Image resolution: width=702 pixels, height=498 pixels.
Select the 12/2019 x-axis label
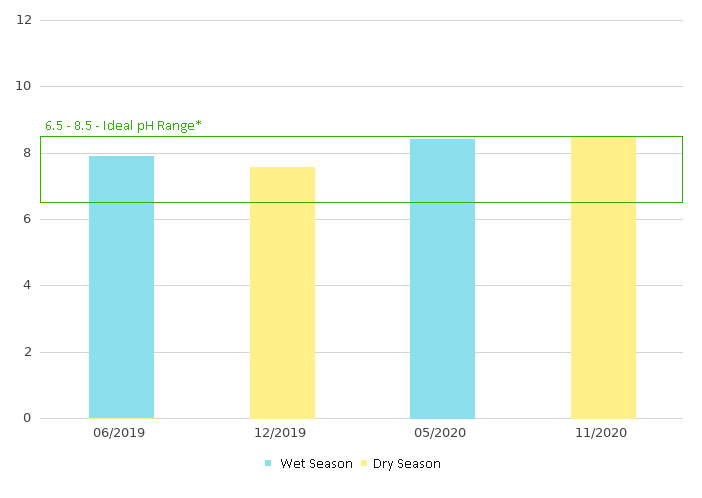point(282,433)
